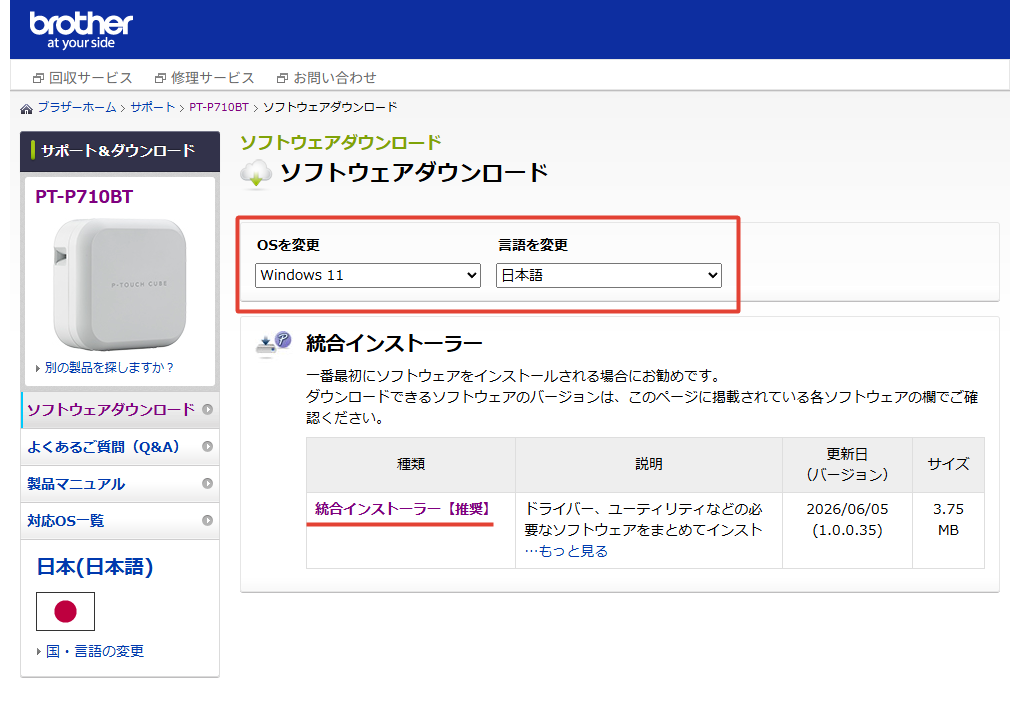Click the 説明 column header

coord(649,465)
